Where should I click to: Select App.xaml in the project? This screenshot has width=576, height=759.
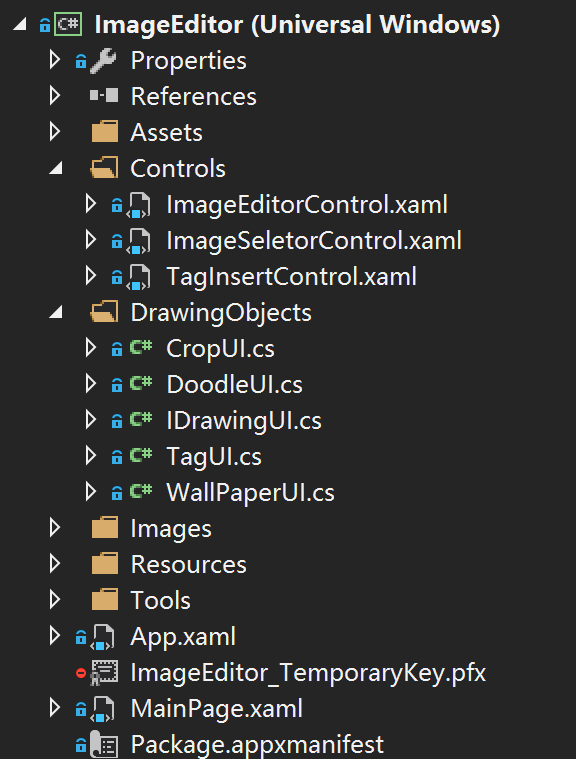coord(183,637)
